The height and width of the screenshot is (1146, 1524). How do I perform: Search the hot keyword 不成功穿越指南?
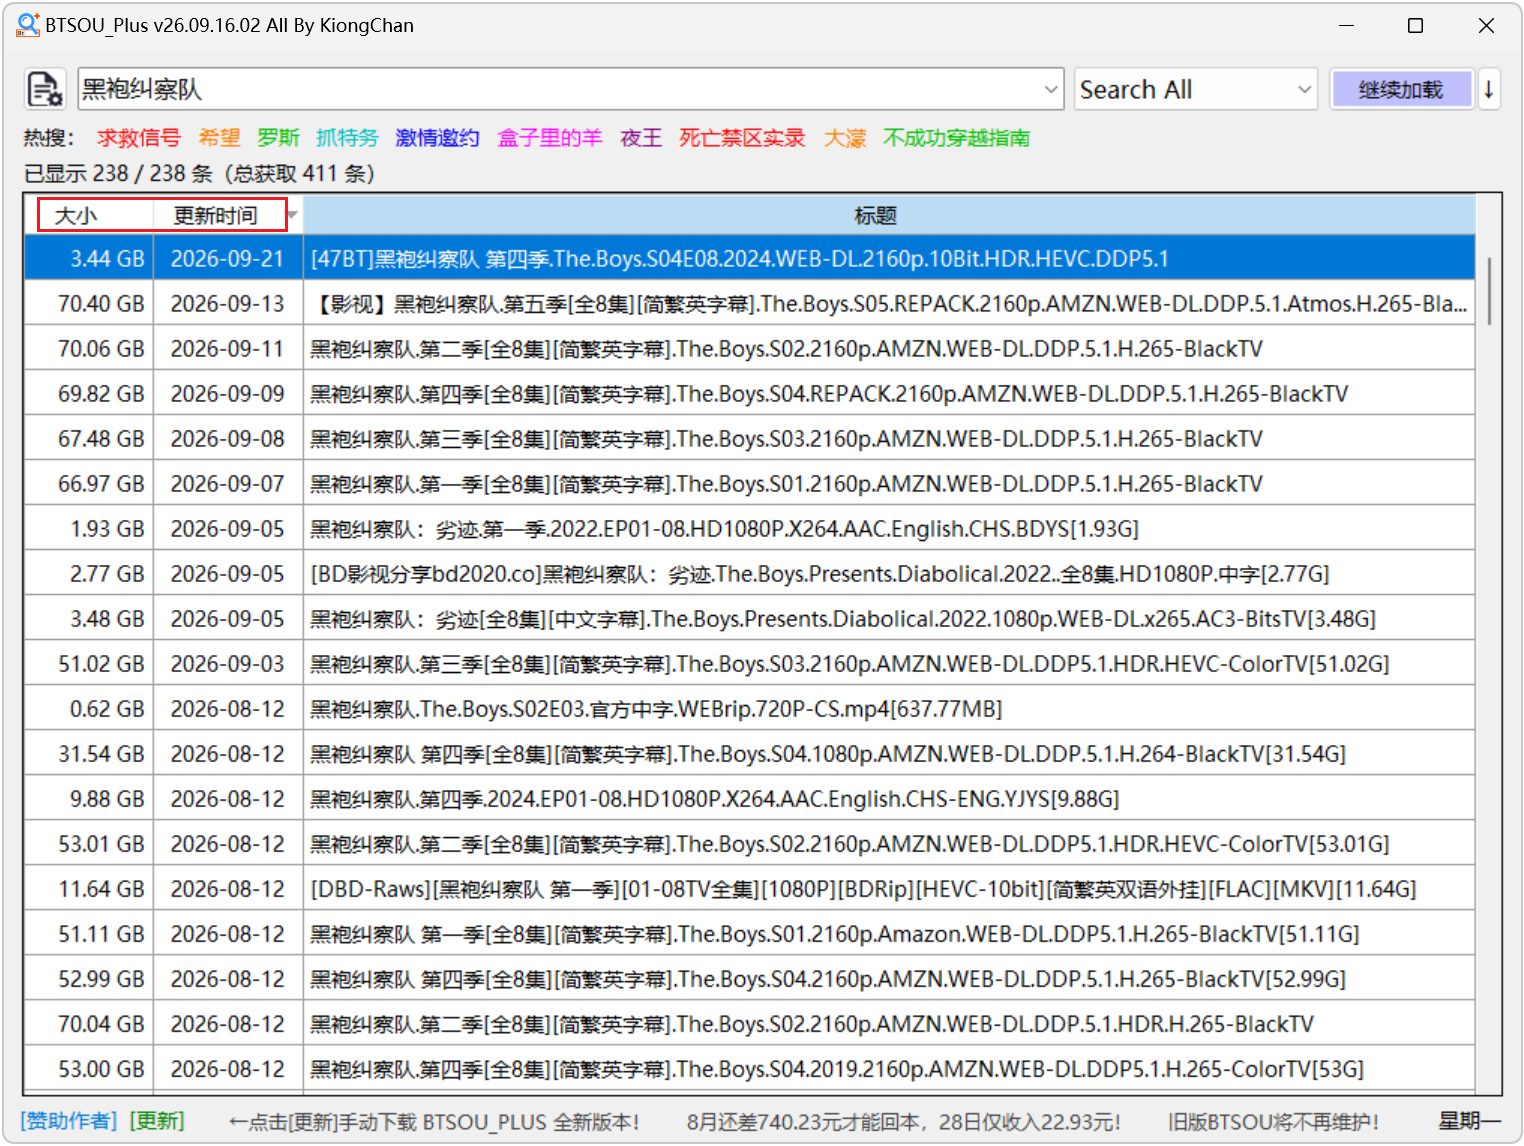(956, 138)
